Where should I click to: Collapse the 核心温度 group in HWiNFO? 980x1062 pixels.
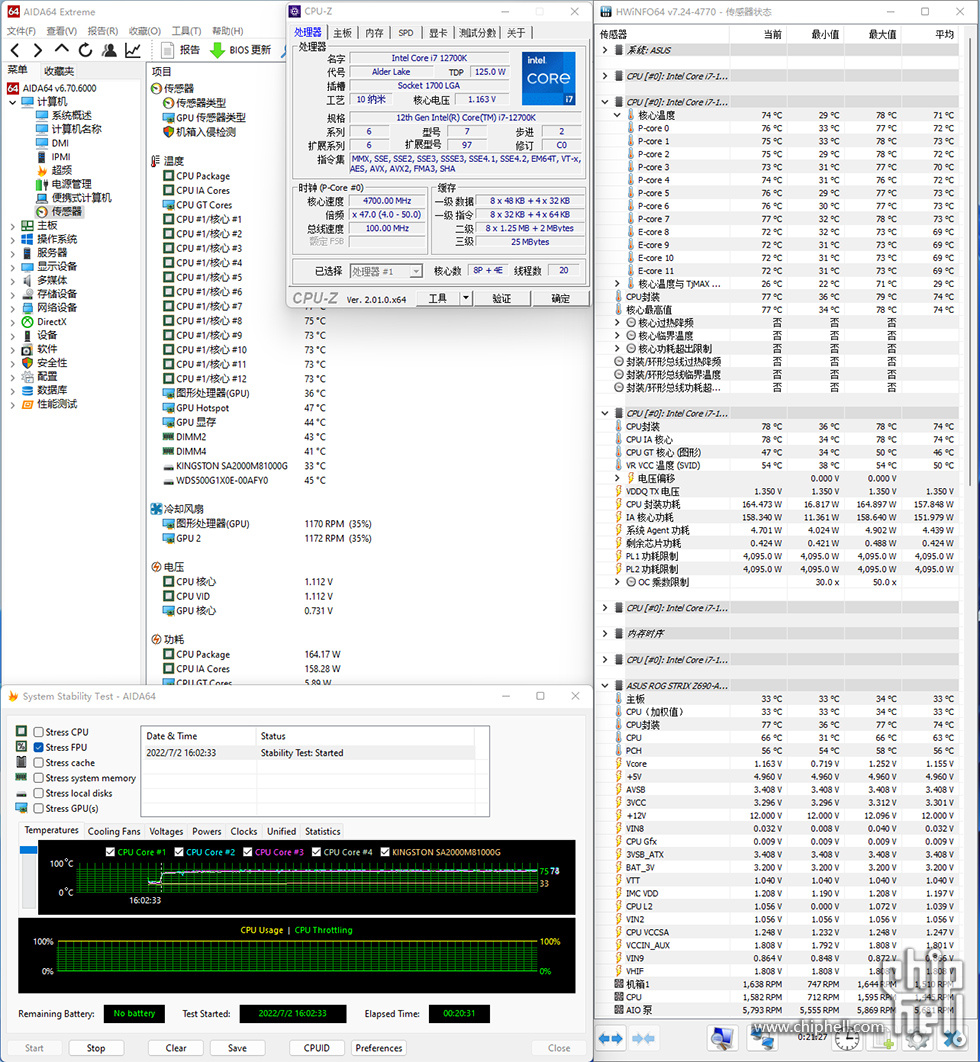click(x=617, y=115)
